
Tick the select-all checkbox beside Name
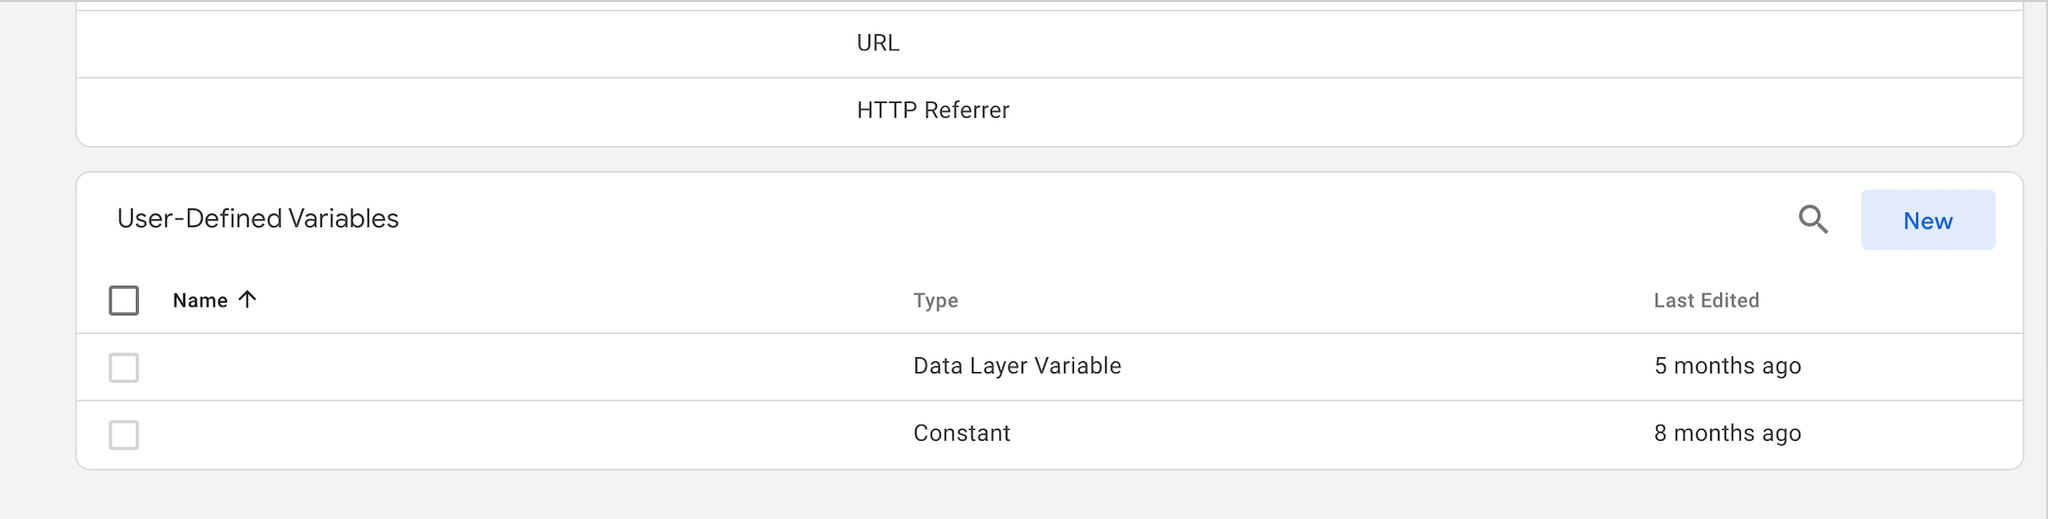click(124, 300)
